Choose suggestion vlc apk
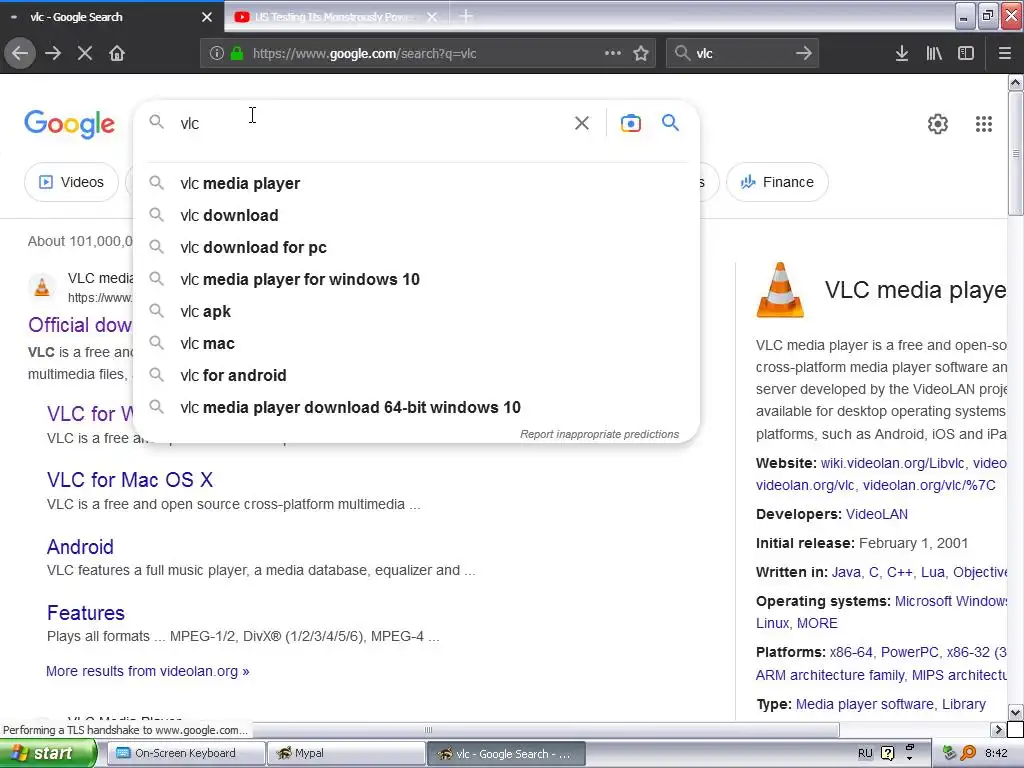The width and height of the screenshot is (1024, 768). click(x=416, y=312)
